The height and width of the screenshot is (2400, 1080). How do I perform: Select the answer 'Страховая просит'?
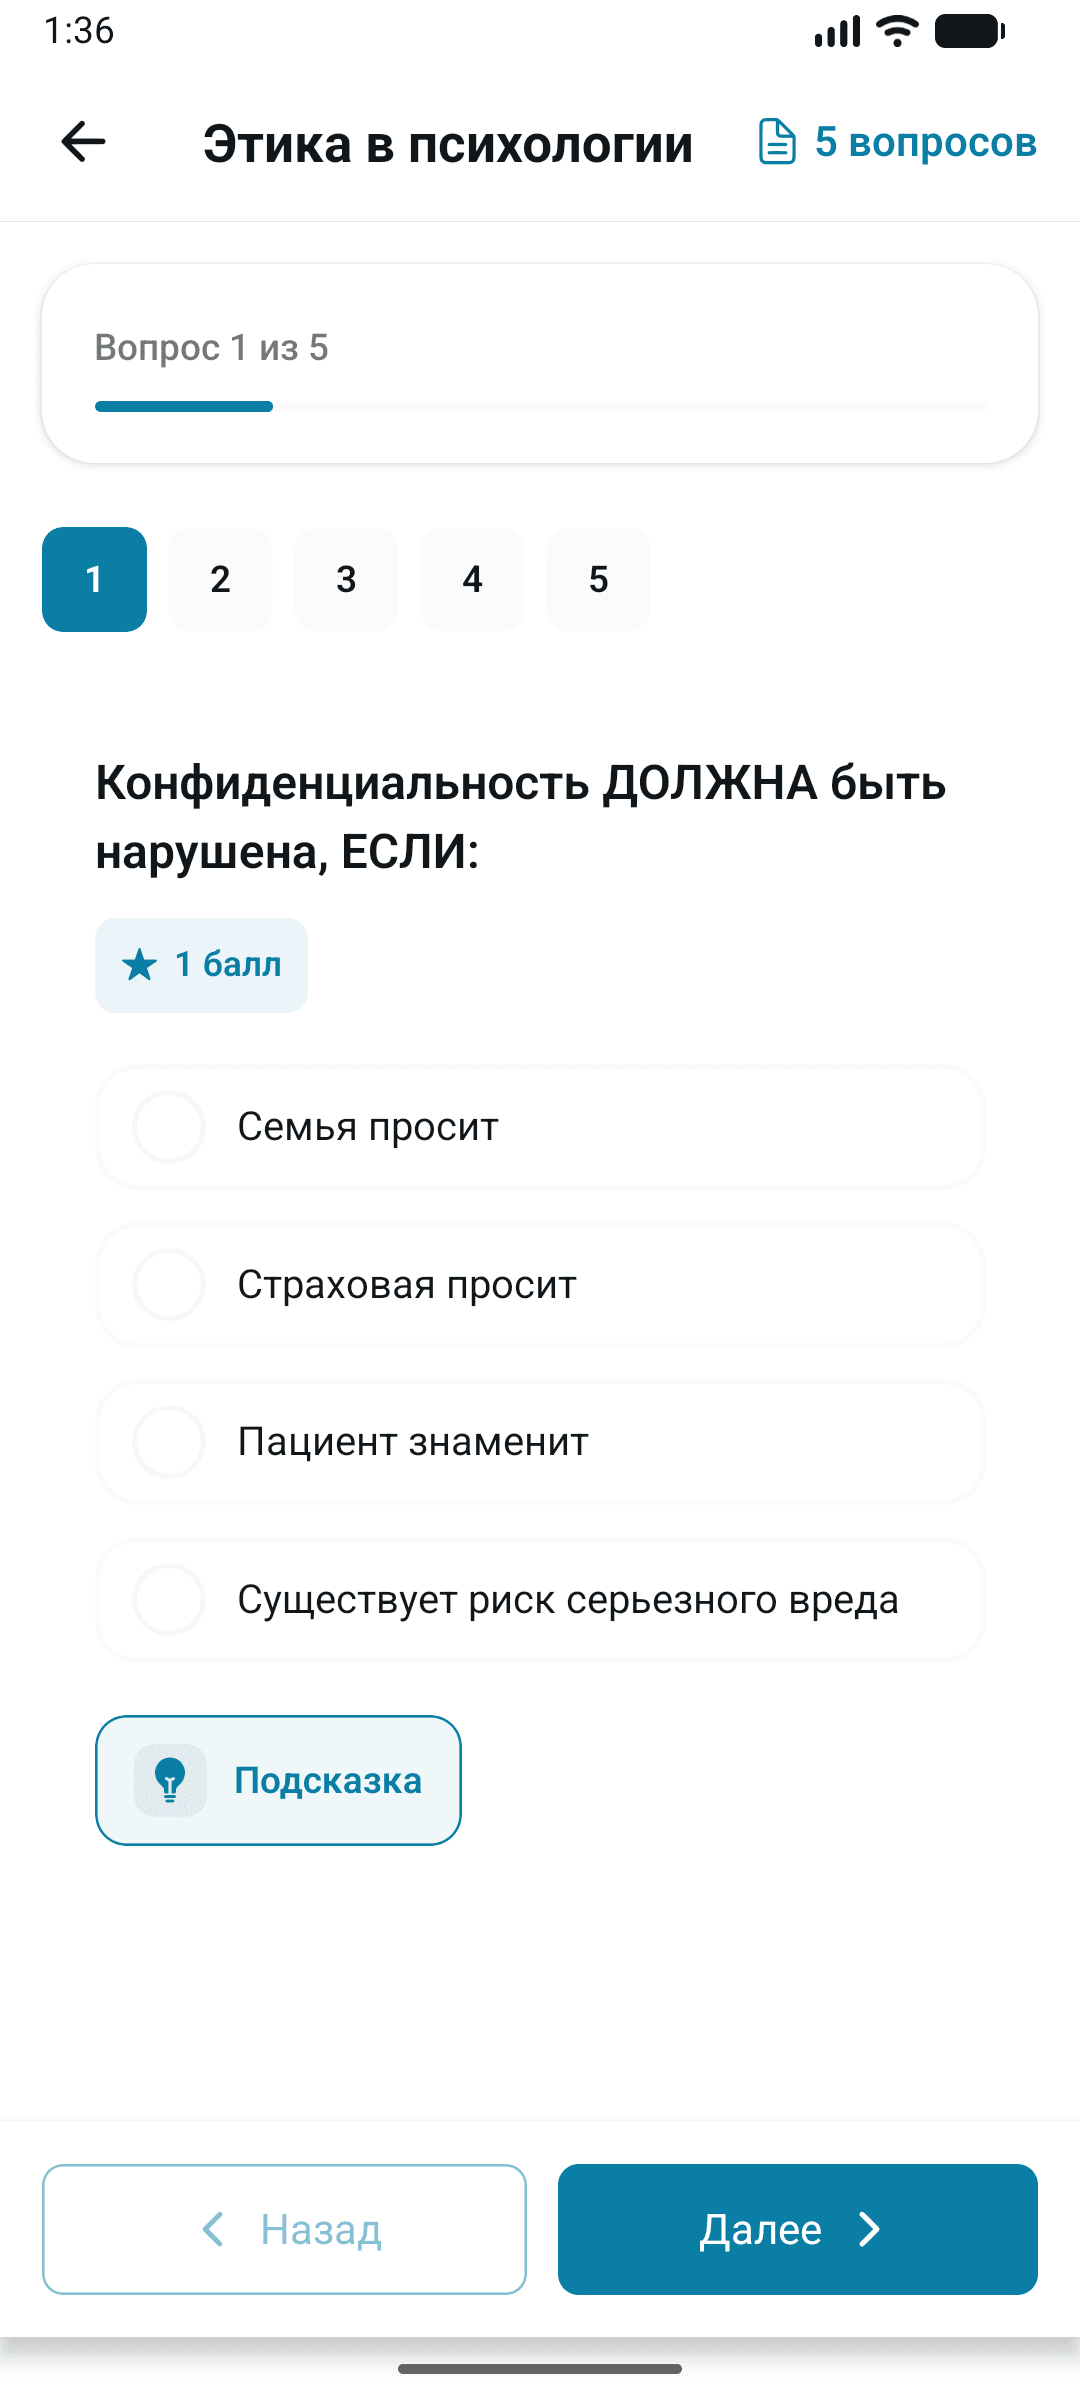pyautogui.click(x=540, y=1285)
